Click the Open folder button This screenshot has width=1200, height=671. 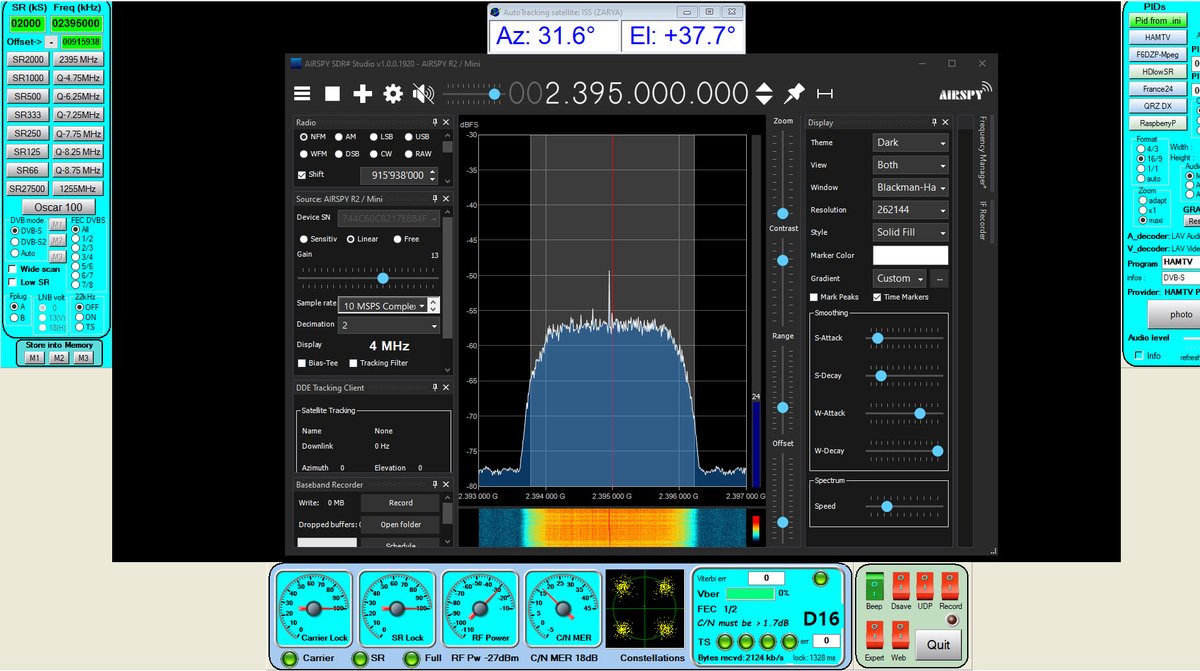[400, 524]
